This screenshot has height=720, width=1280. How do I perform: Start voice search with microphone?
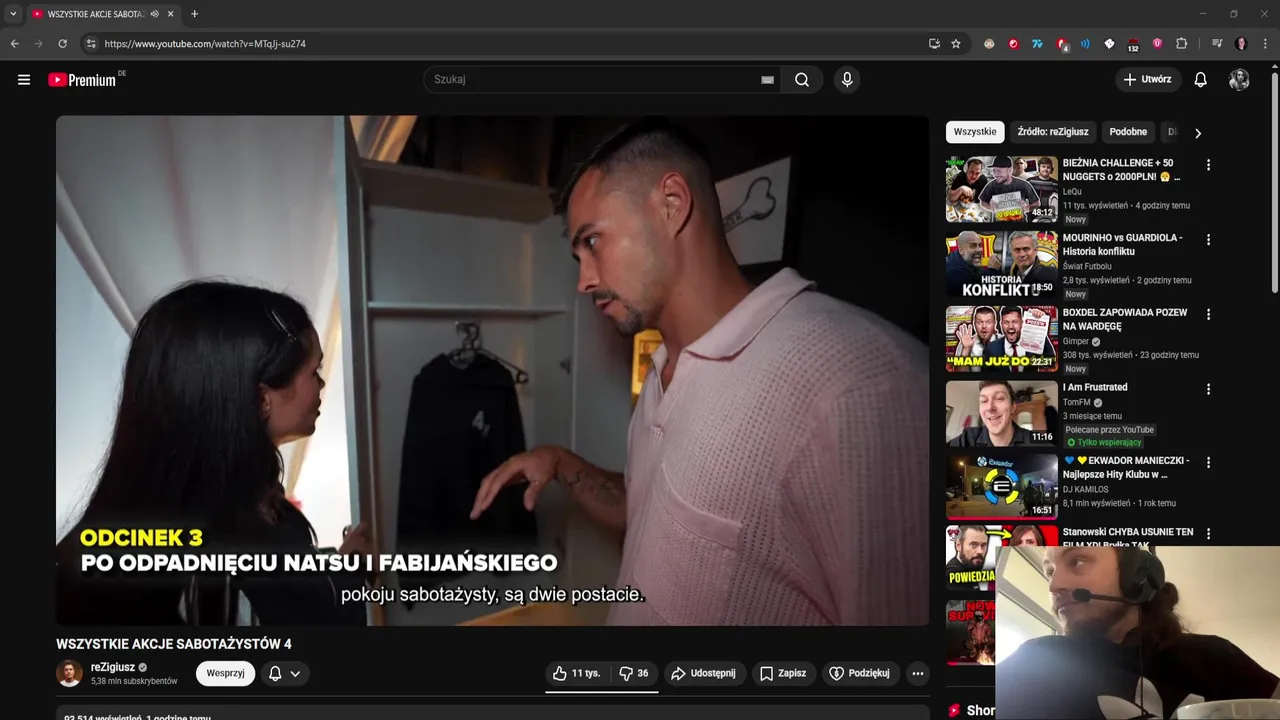tap(847, 80)
